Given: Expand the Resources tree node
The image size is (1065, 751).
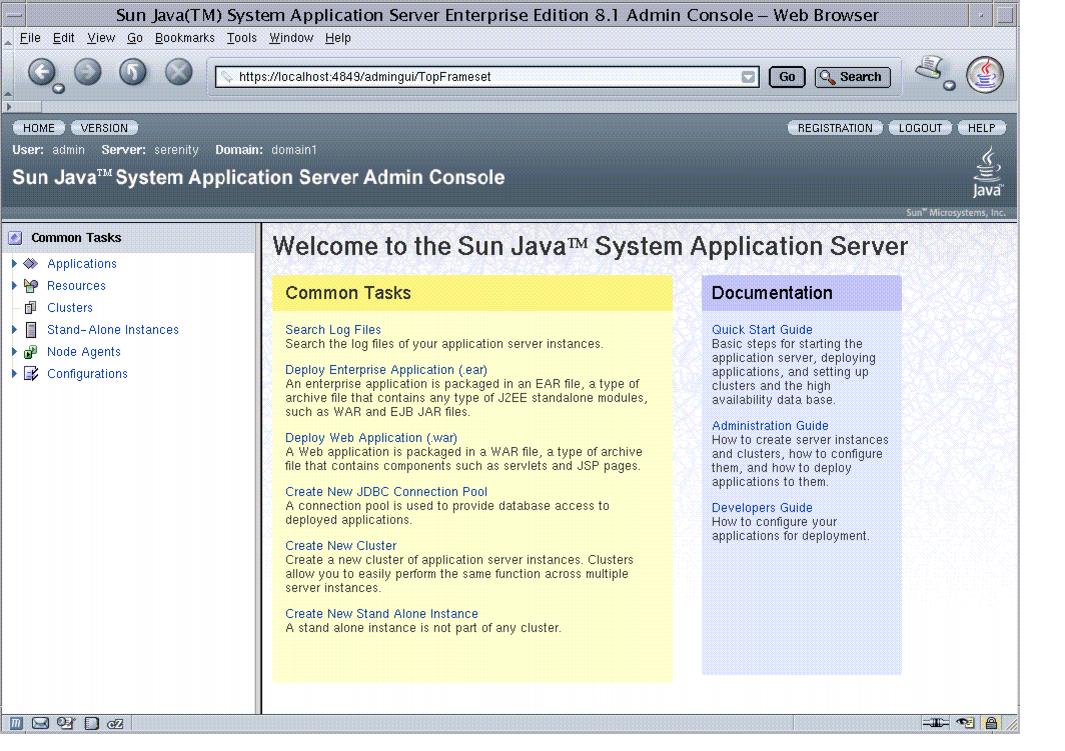Looking at the screenshot, I should point(14,285).
